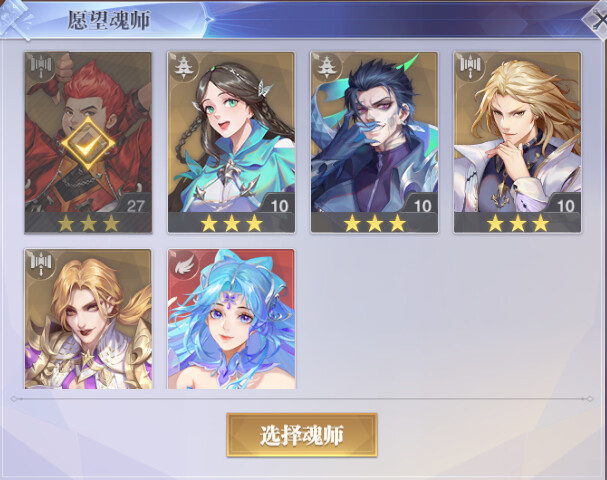
Task: Click the pagoda emblem on the green-eyed girl card
Action: (x=184, y=67)
